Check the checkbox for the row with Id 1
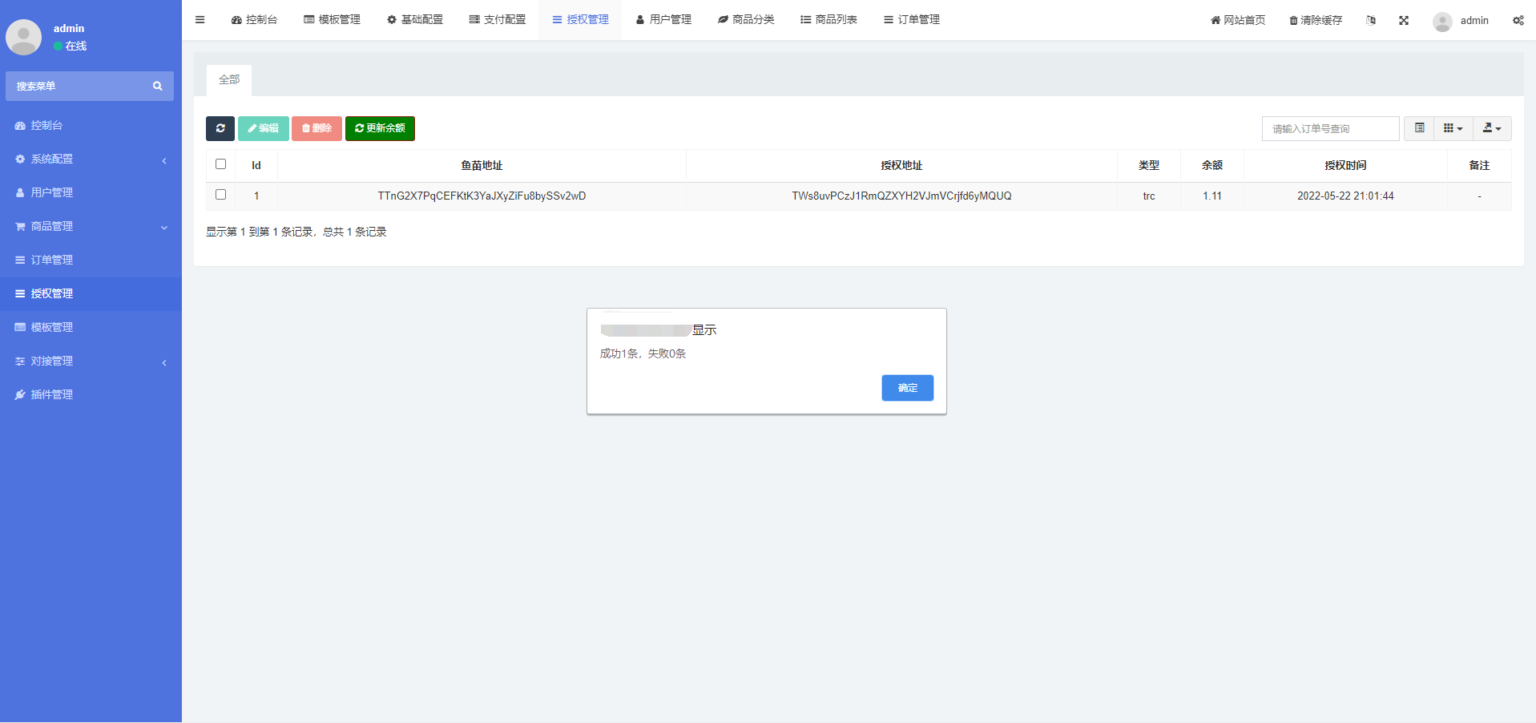 (221, 195)
